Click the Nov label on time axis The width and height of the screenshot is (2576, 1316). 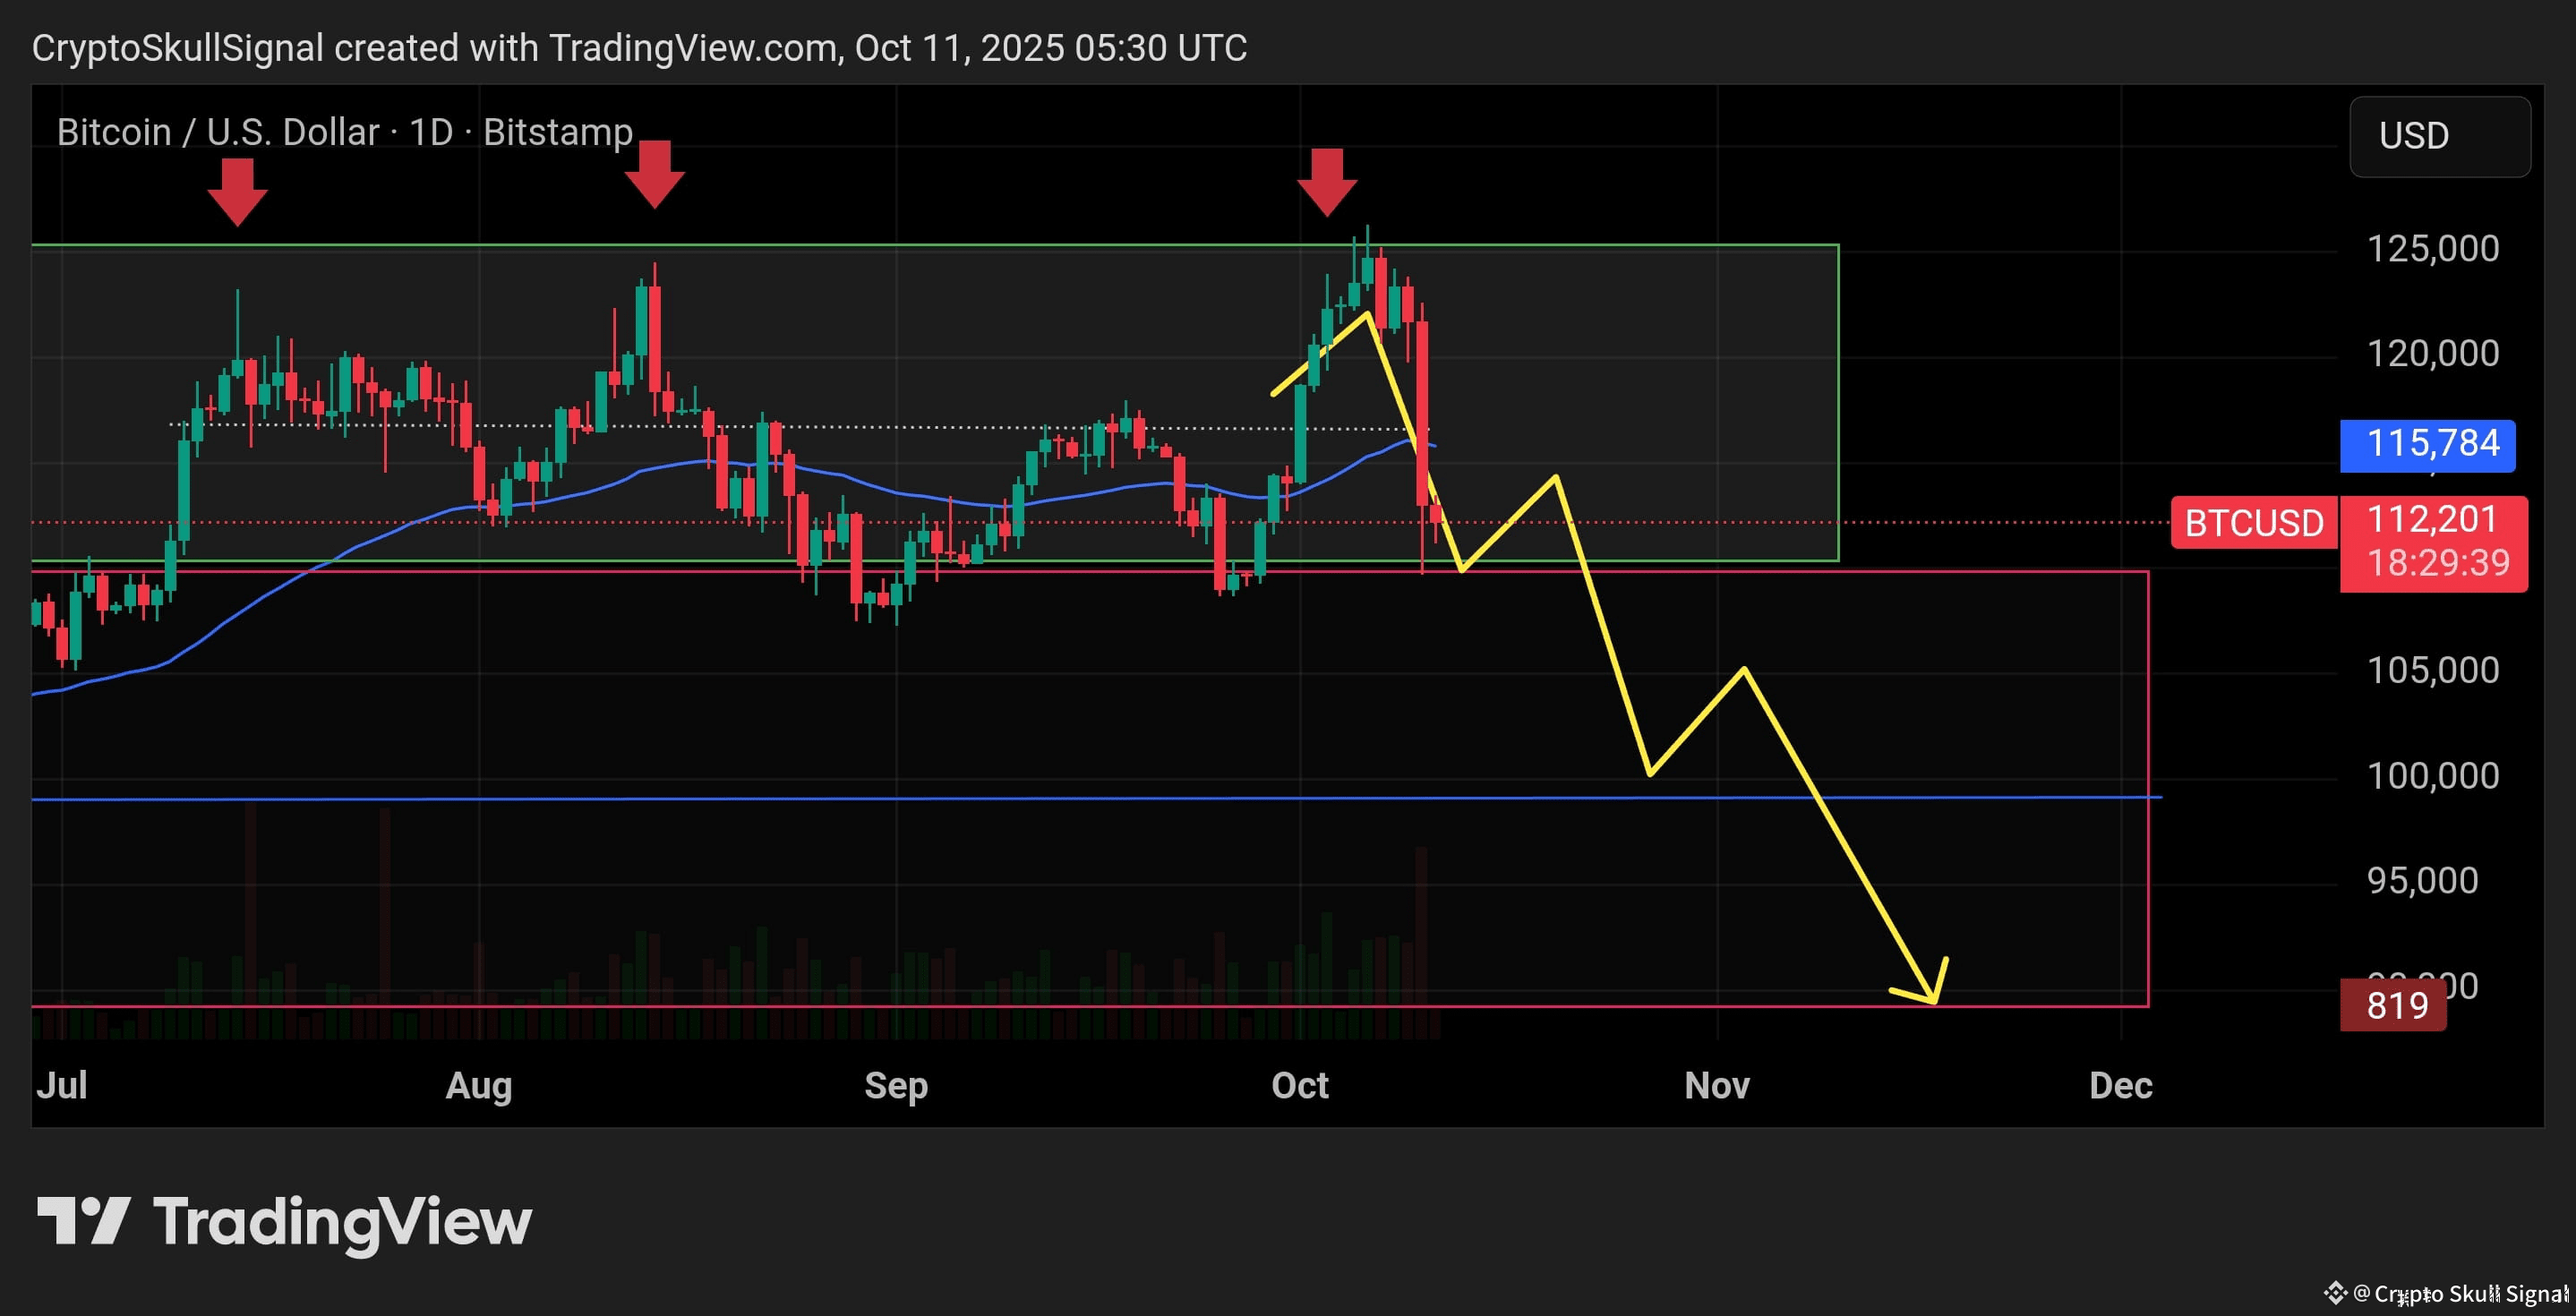pos(1717,1085)
